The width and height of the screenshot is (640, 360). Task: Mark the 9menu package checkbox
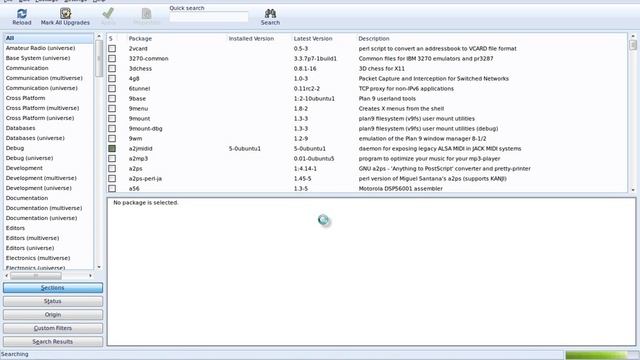[x=112, y=109]
